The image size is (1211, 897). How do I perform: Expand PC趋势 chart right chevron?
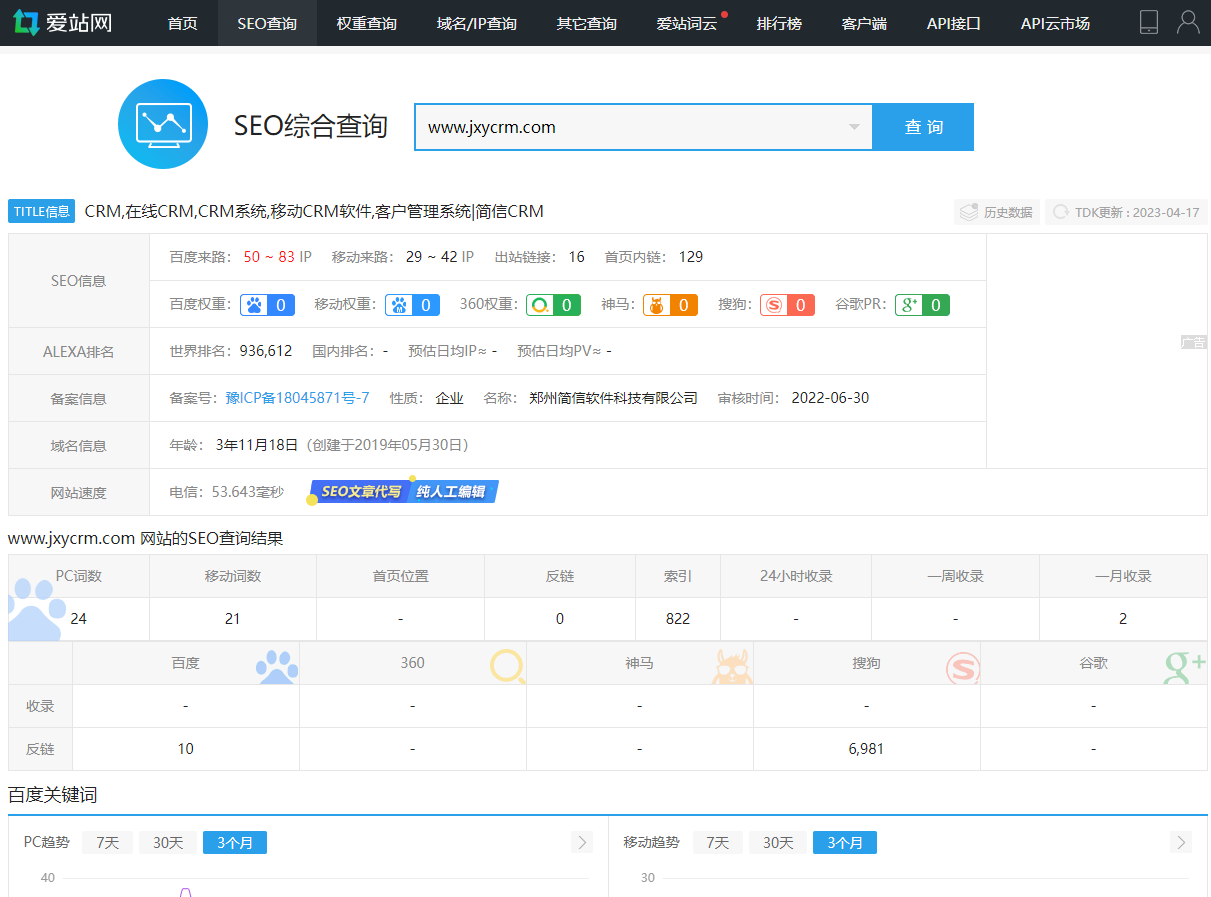click(x=582, y=842)
